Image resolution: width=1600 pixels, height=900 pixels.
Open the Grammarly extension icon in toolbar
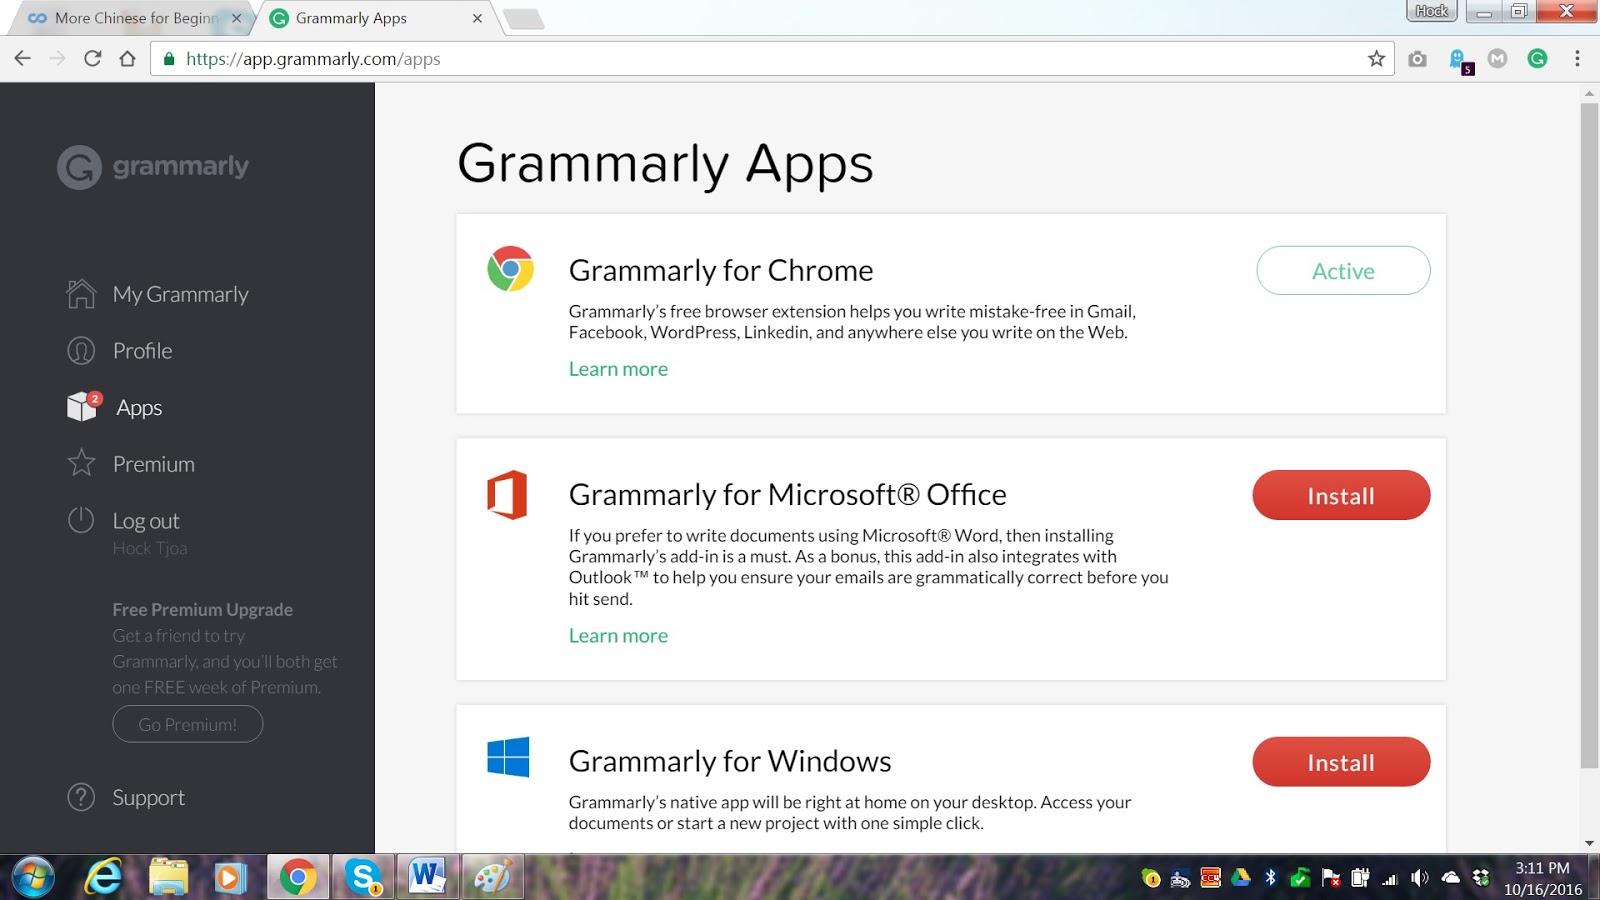click(x=1538, y=59)
